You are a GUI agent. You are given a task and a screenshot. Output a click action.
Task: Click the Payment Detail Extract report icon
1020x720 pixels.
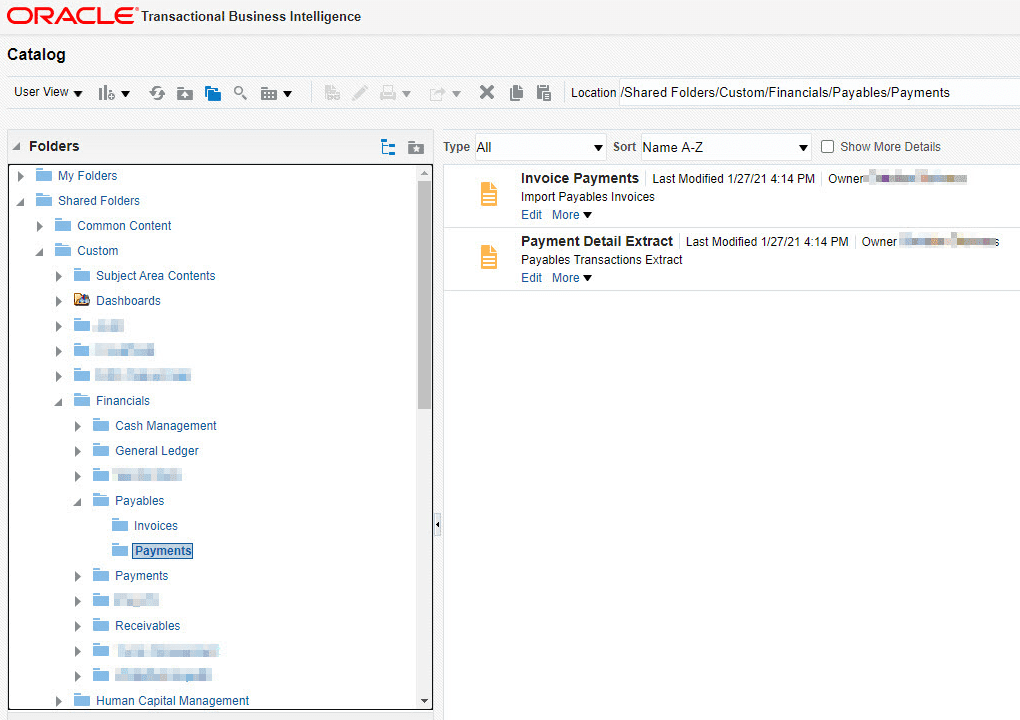(489, 258)
